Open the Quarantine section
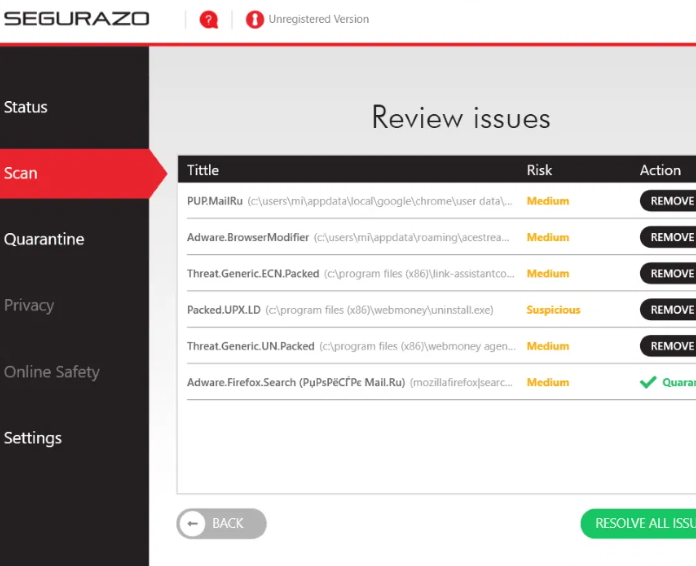The image size is (696, 566). tap(44, 239)
